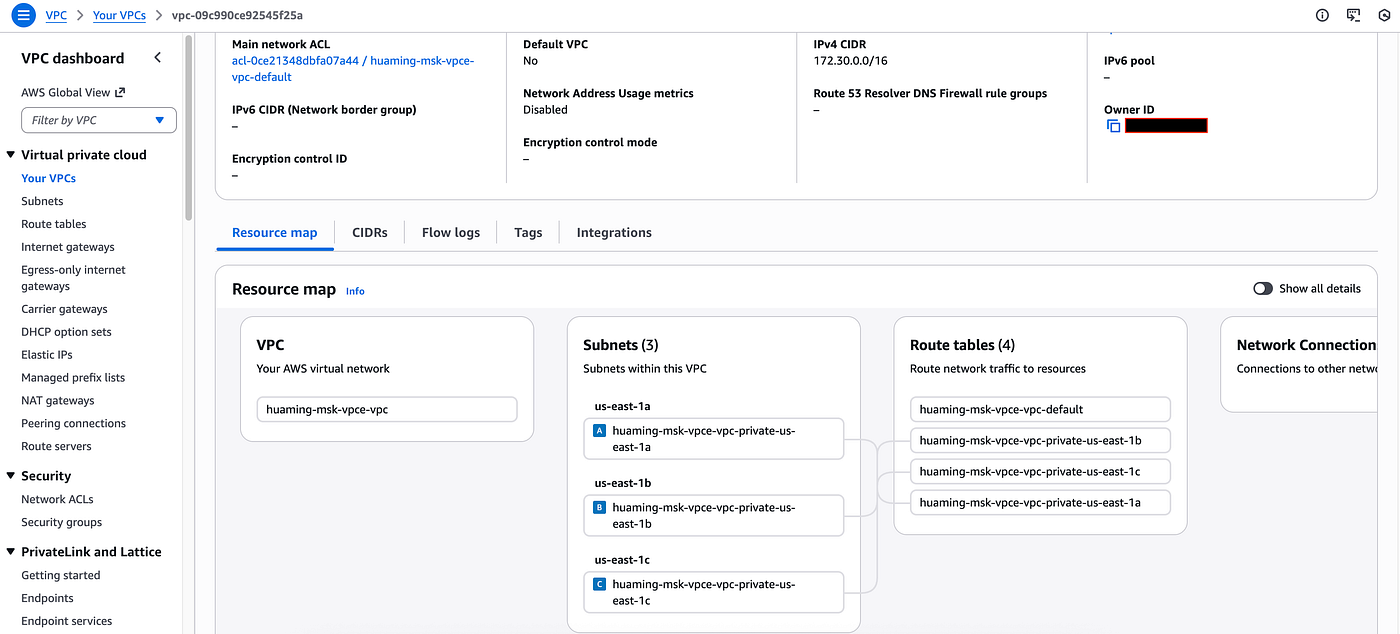The image size is (1400, 634).
Task: Collapse the Security section
Action: click(x=11, y=476)
